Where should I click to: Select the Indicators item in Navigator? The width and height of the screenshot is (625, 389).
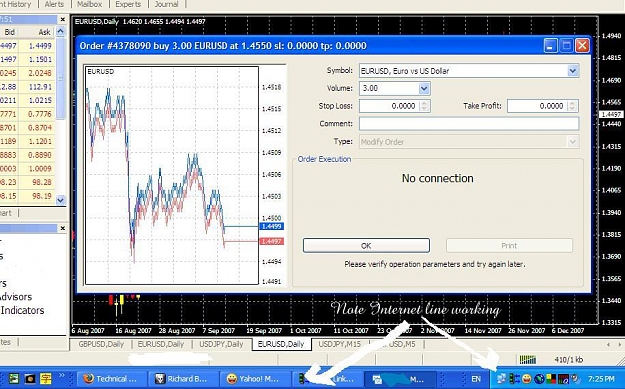point(22,310)
